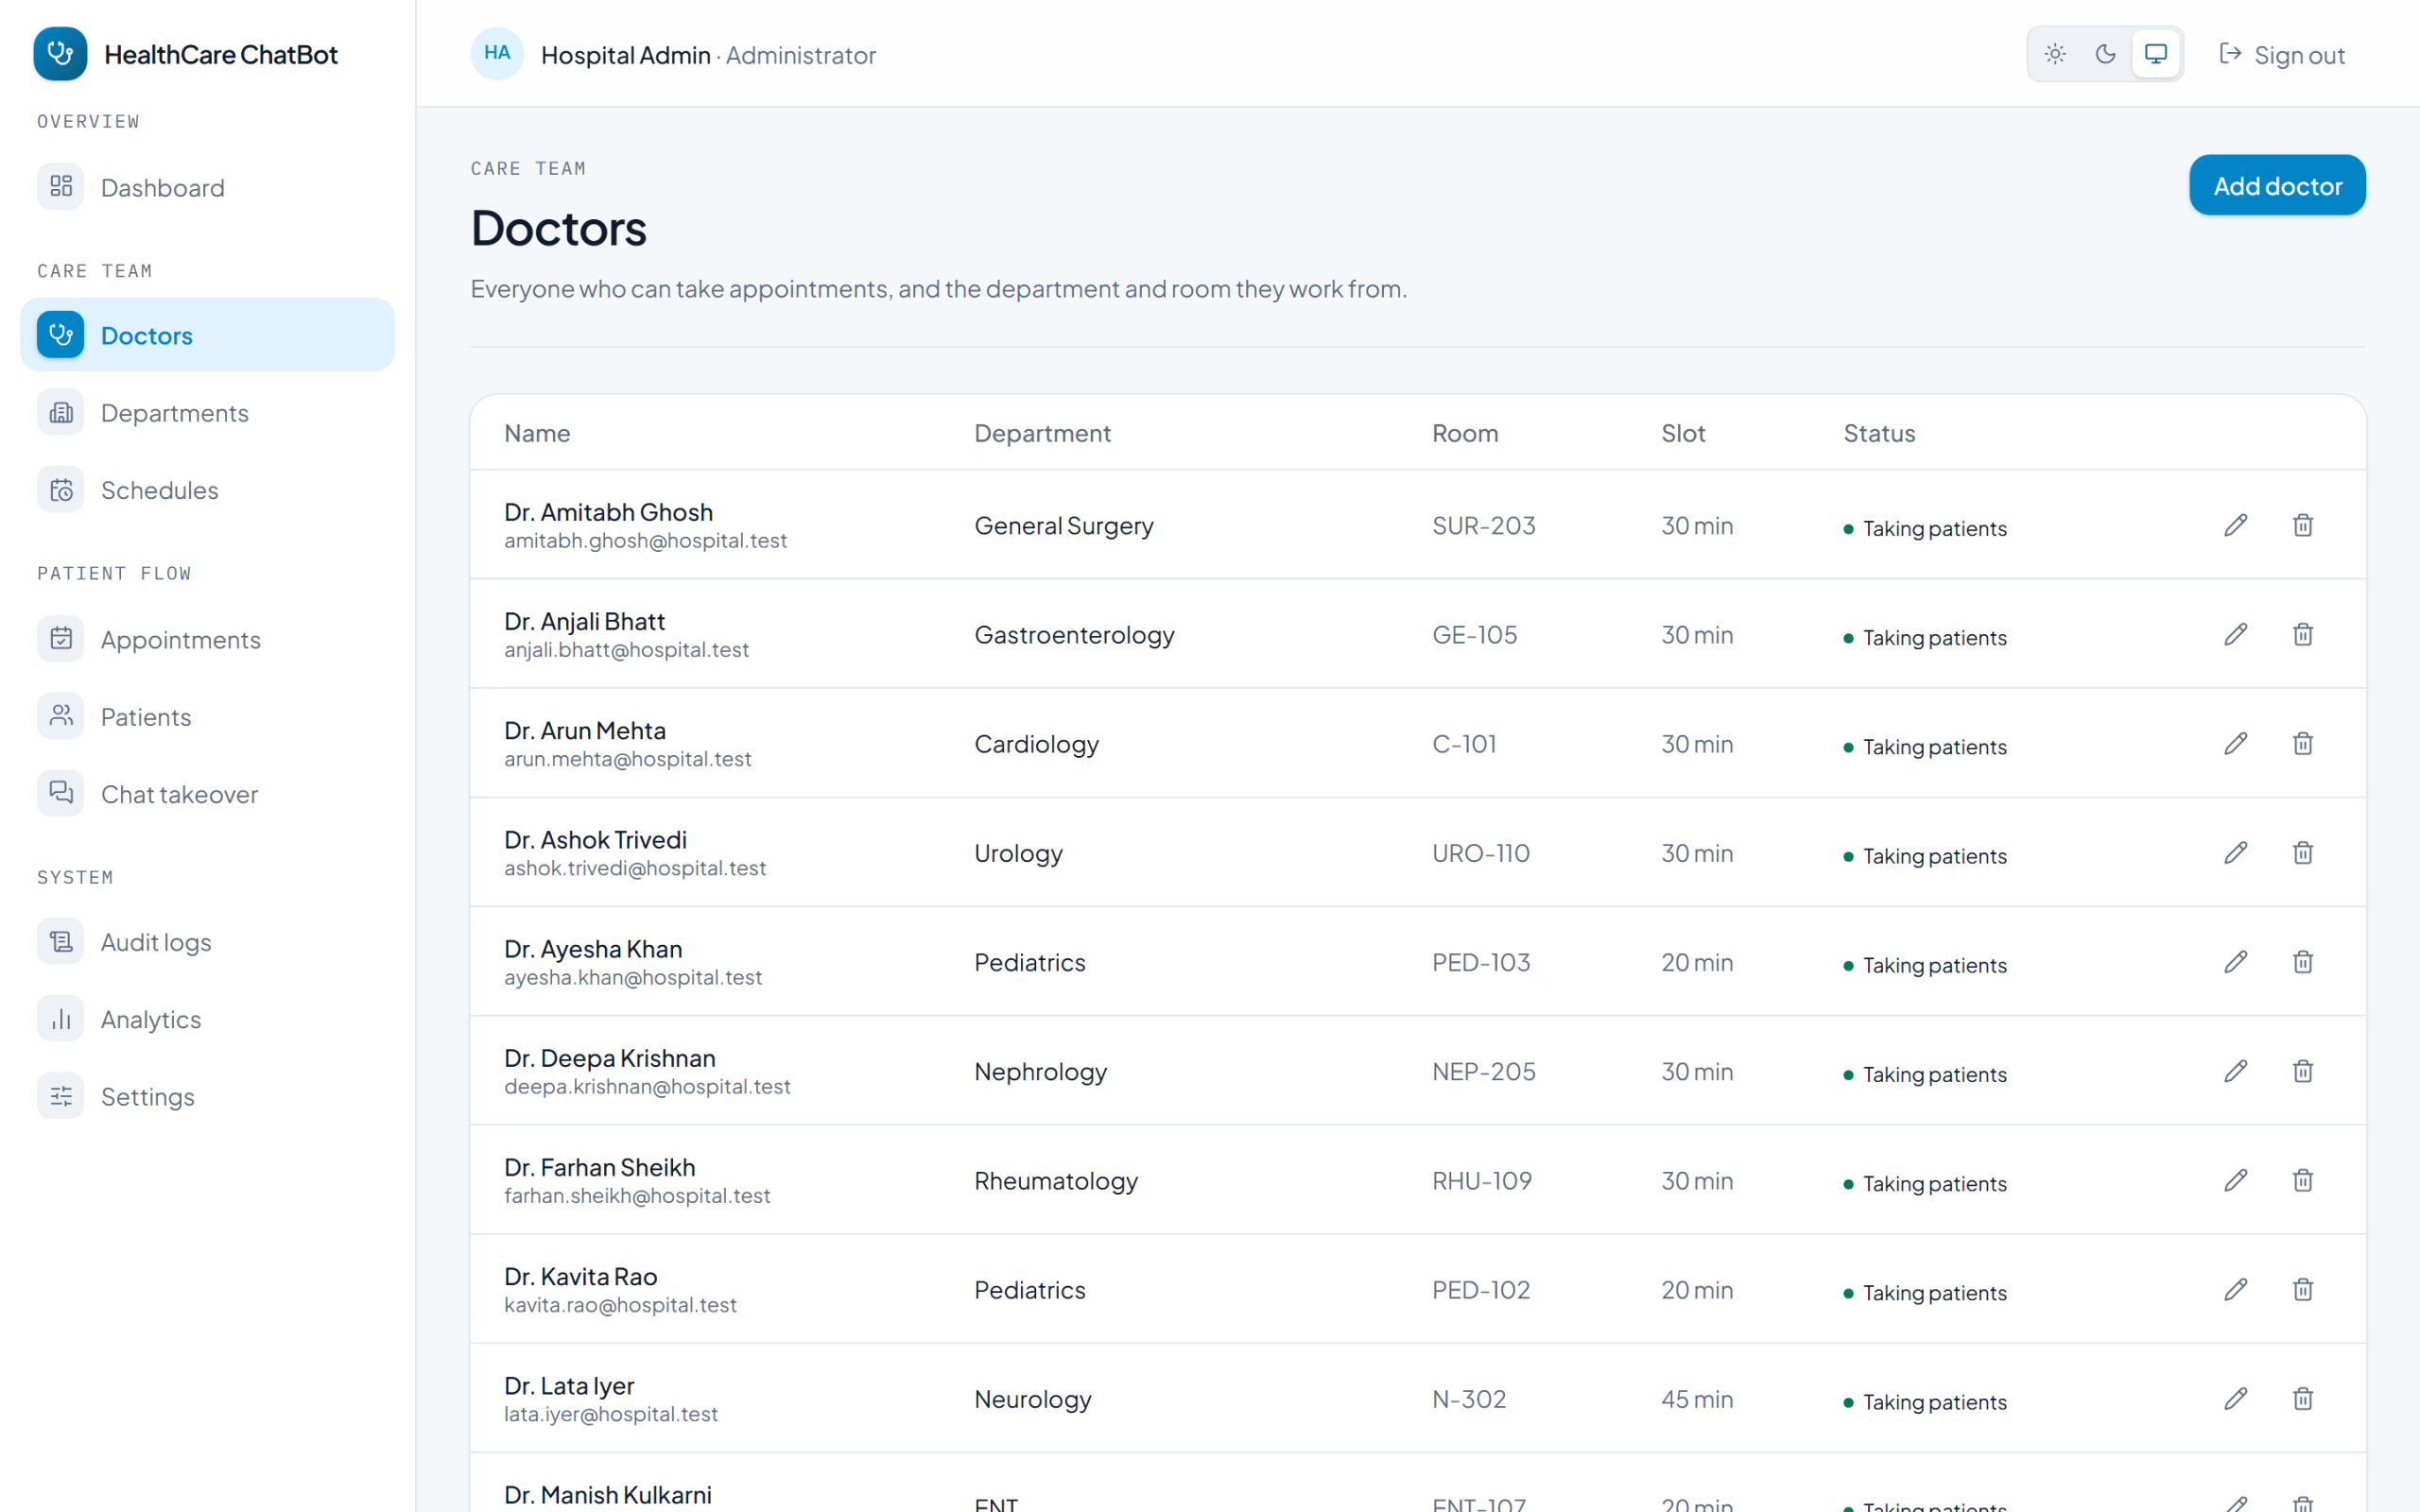Switch to dark theme moon icon
Viewport: 2420px width, 1512px height.
2105,54
